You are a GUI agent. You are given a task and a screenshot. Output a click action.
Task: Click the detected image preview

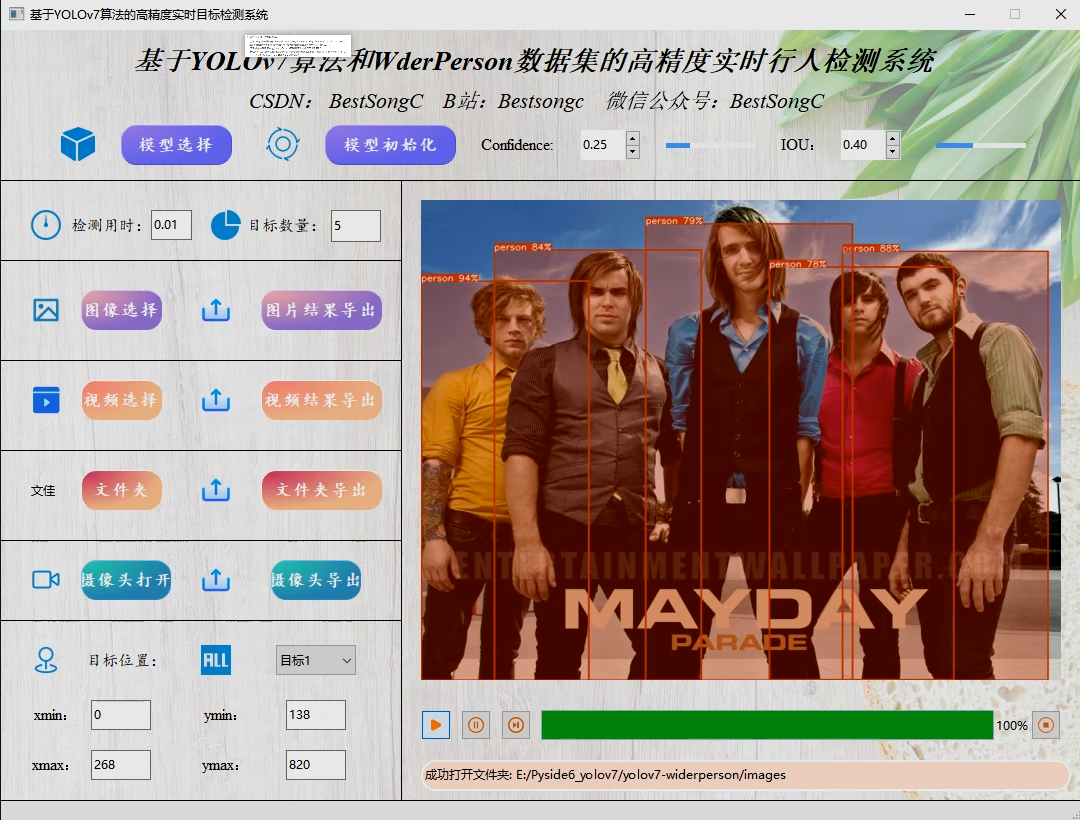pos(740,440)
